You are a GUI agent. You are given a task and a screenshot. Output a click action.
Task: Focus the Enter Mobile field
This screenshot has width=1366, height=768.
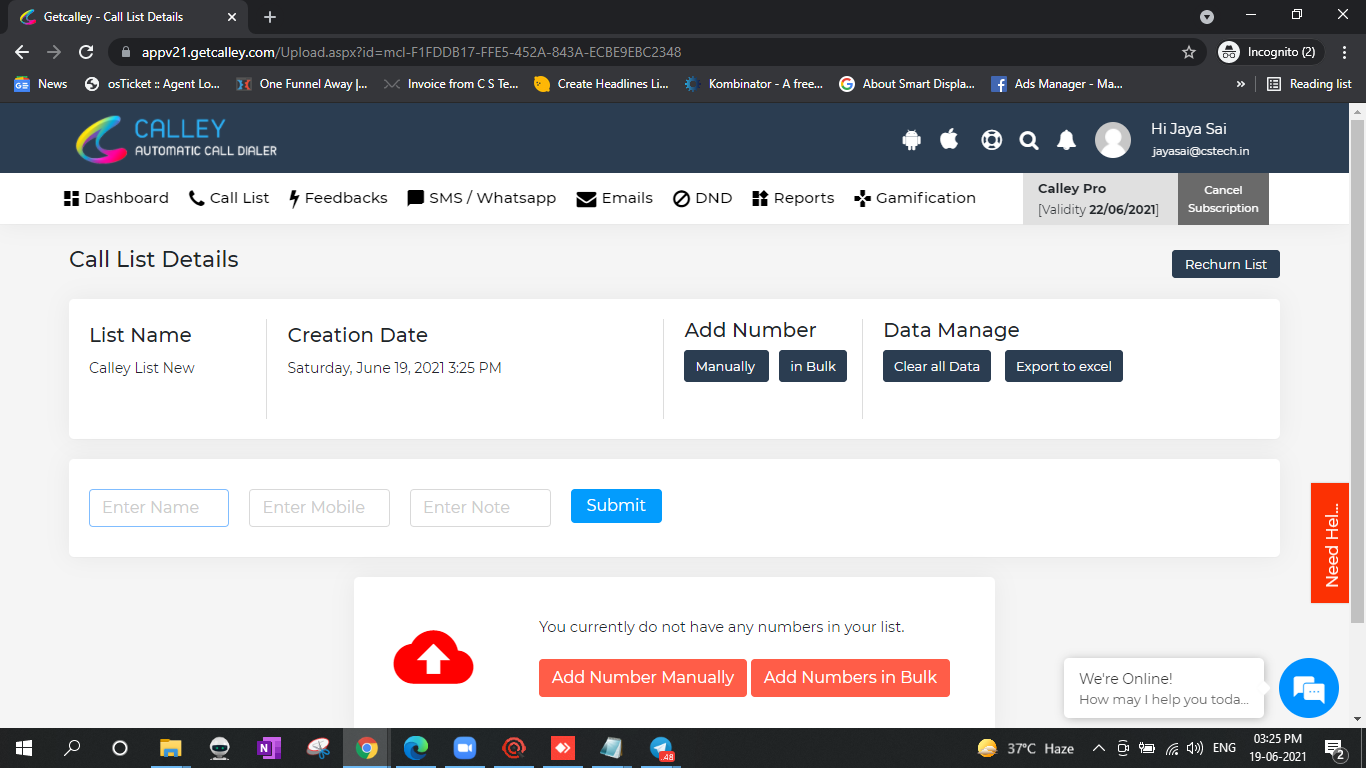coord(319,508)
